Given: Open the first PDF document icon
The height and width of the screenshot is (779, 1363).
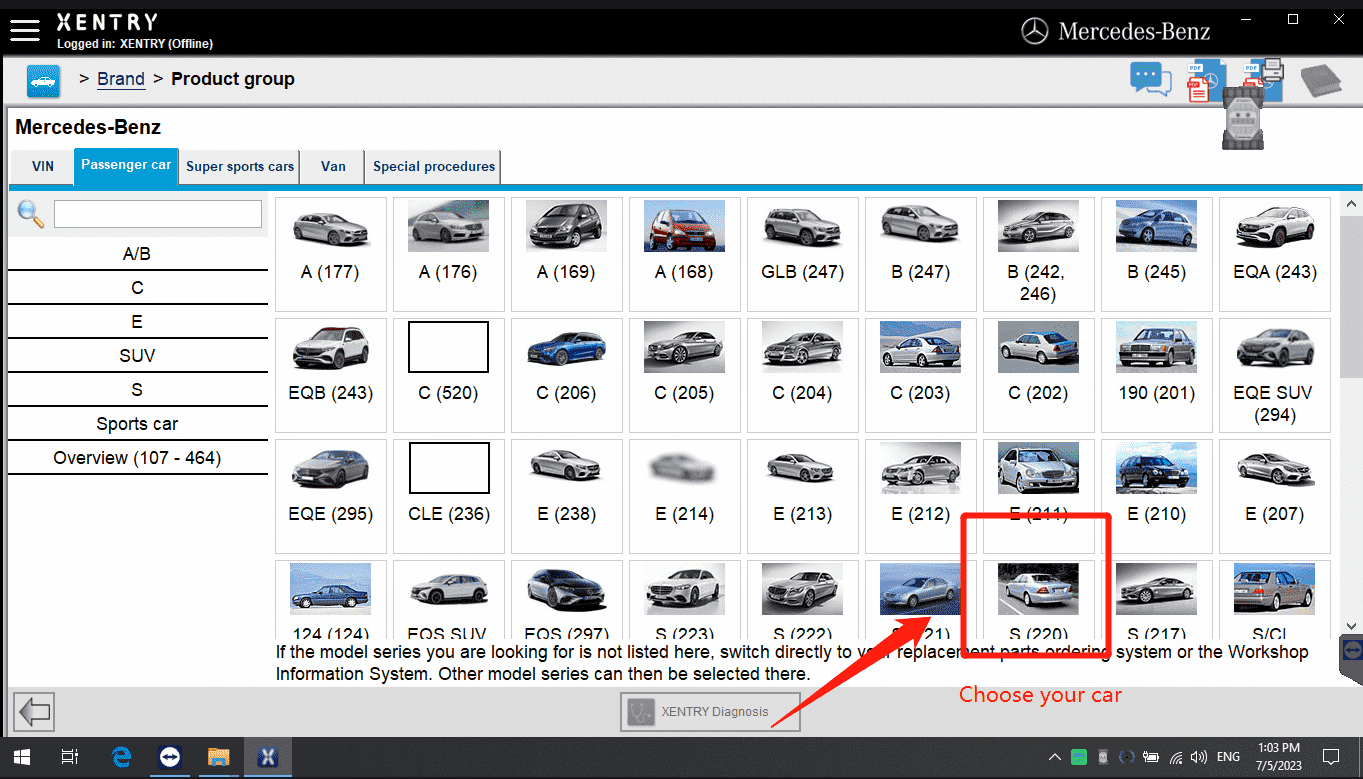Looking at the screenshot, I should [1204, 81].
